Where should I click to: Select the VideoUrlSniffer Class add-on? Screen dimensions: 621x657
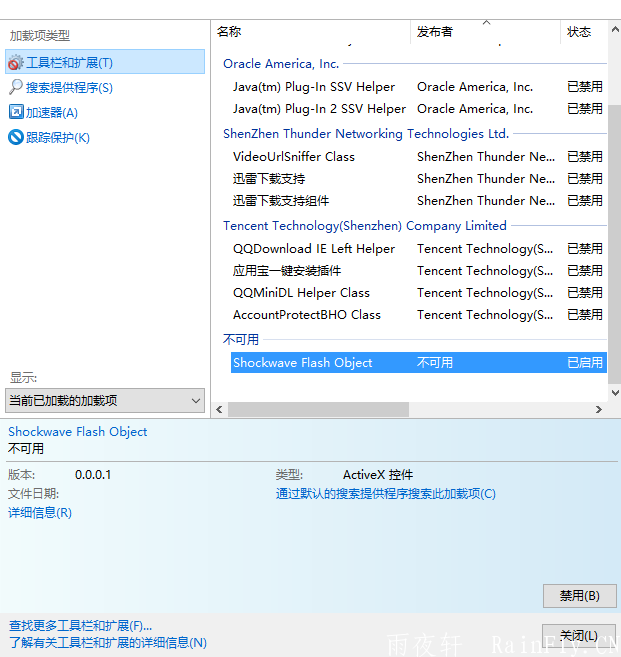[x=294, y=157]
